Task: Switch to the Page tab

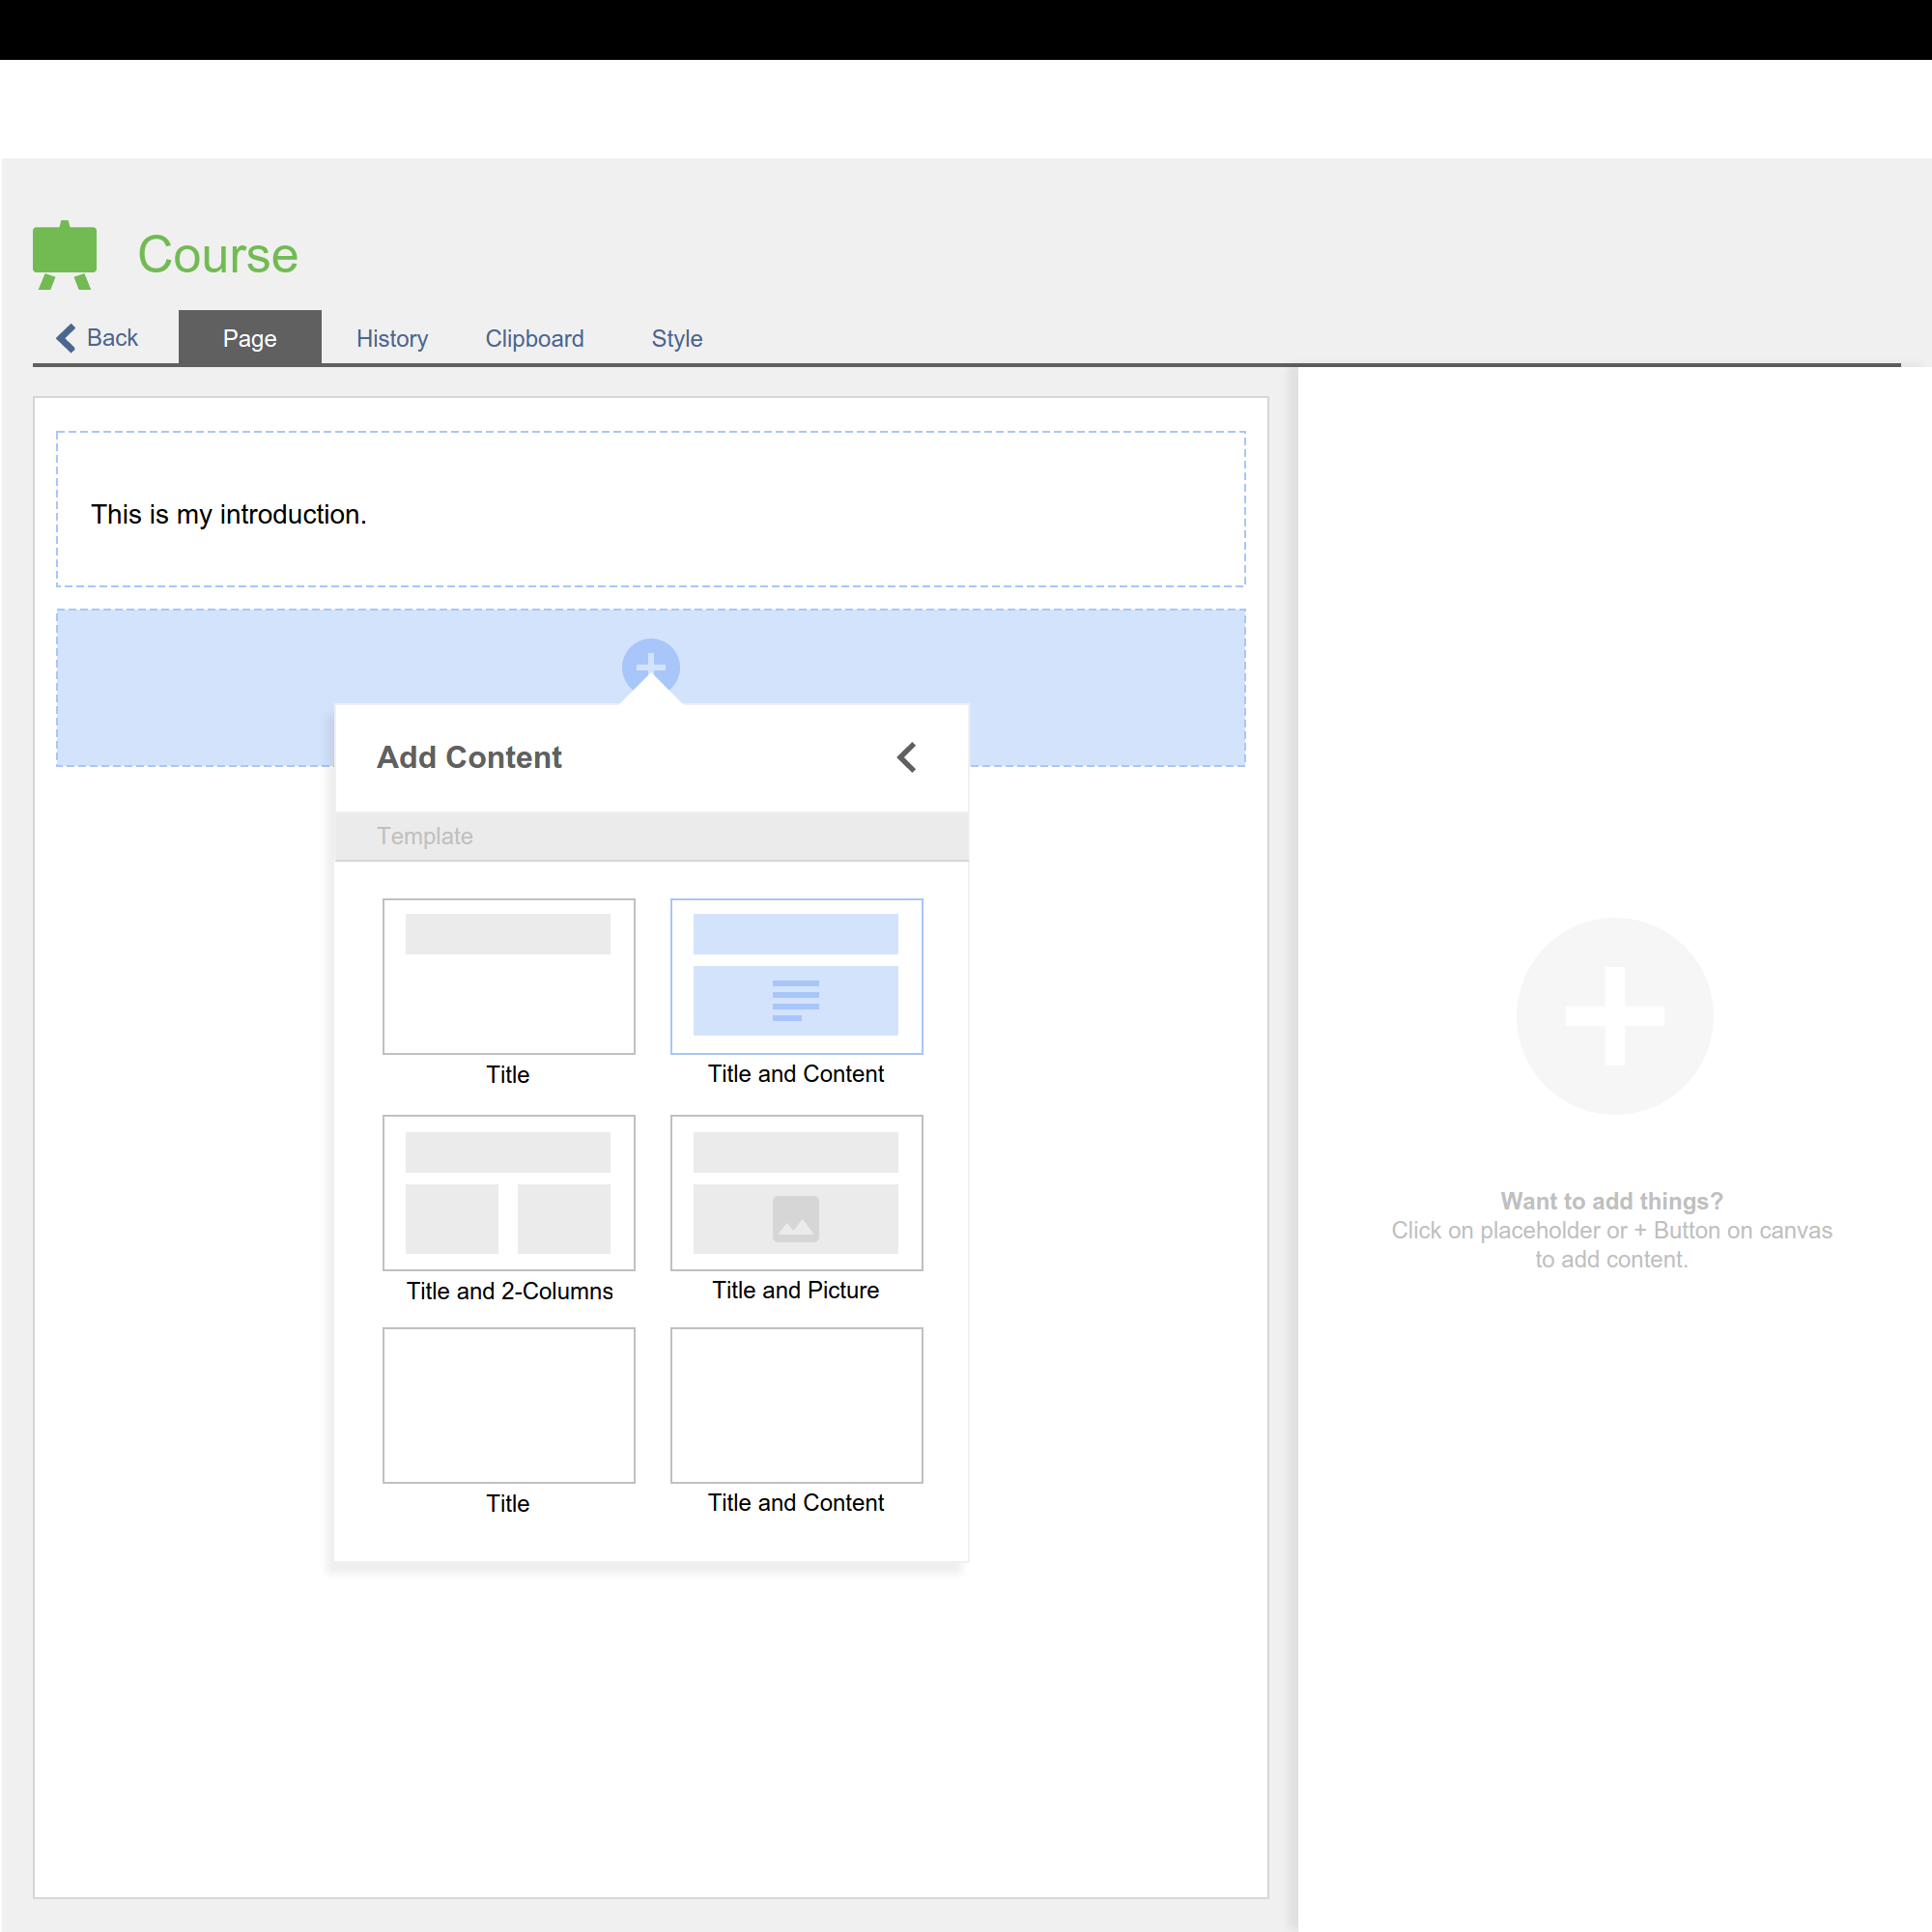Action: [x=249, y=338]
